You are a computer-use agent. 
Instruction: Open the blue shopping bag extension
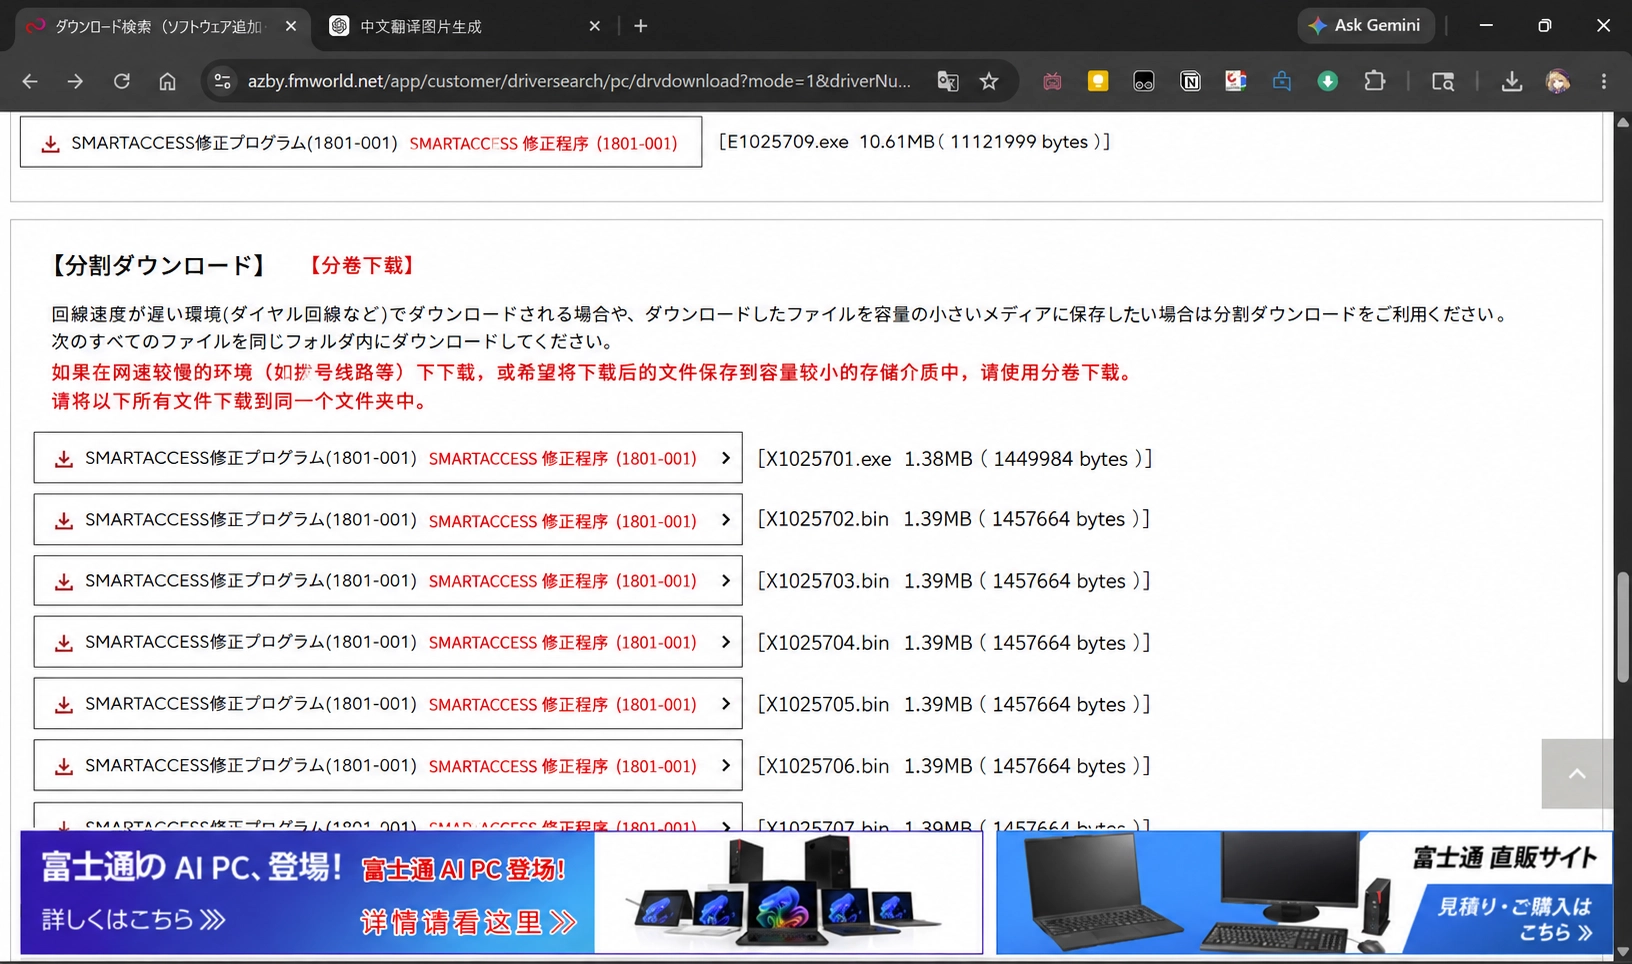[1282, 81]
